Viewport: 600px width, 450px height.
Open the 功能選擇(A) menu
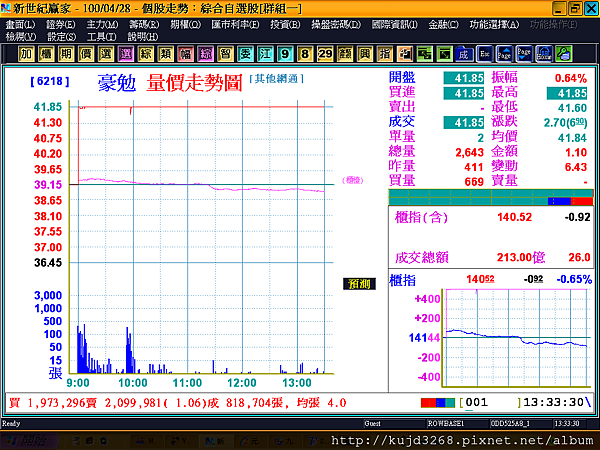pos(494,25)
